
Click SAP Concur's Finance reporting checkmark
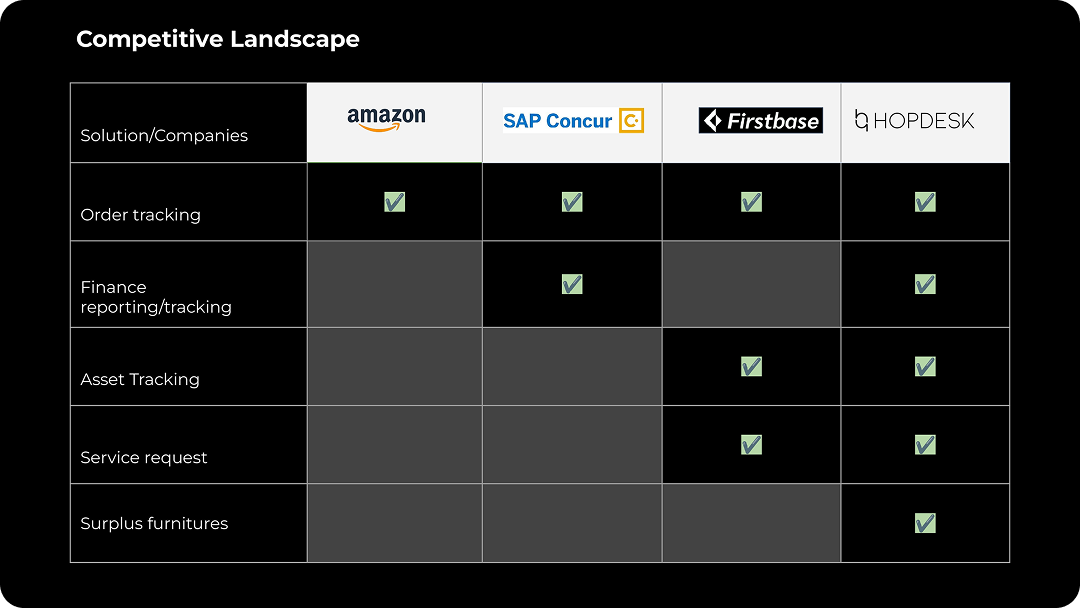pyautogui.click(x=572, y=285)
